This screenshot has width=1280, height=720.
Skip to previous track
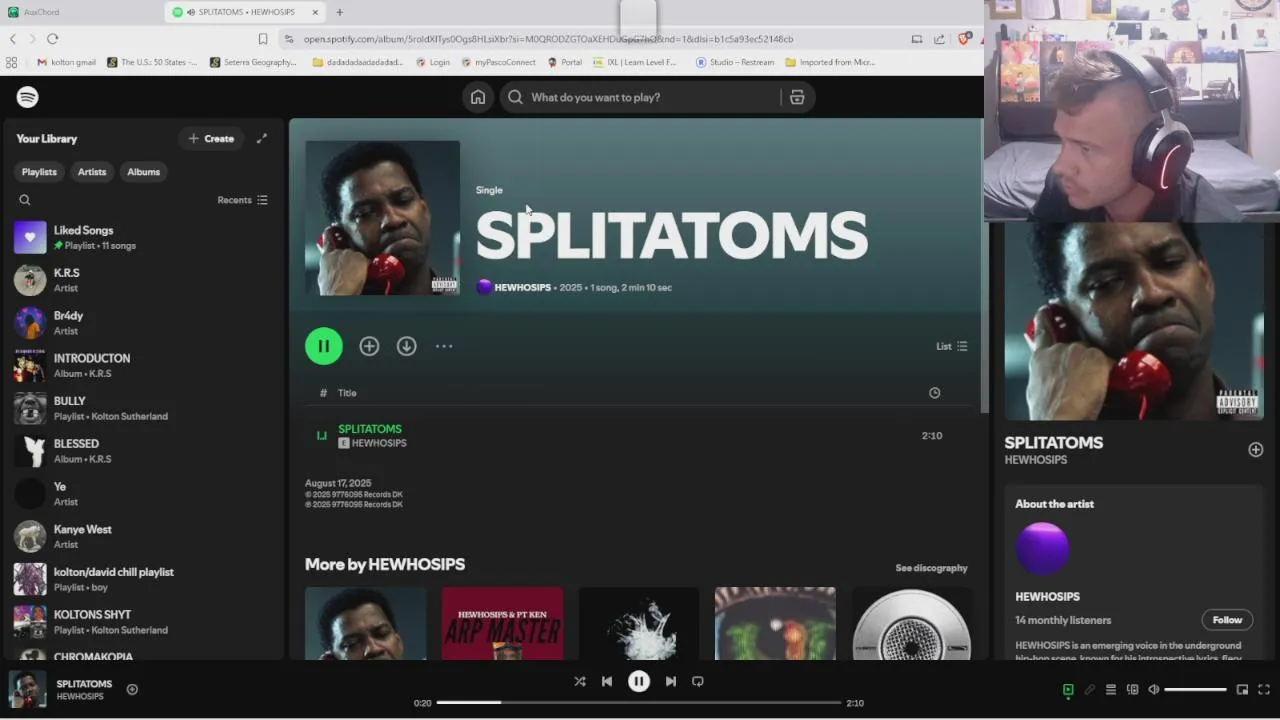[x=607, y=681]
